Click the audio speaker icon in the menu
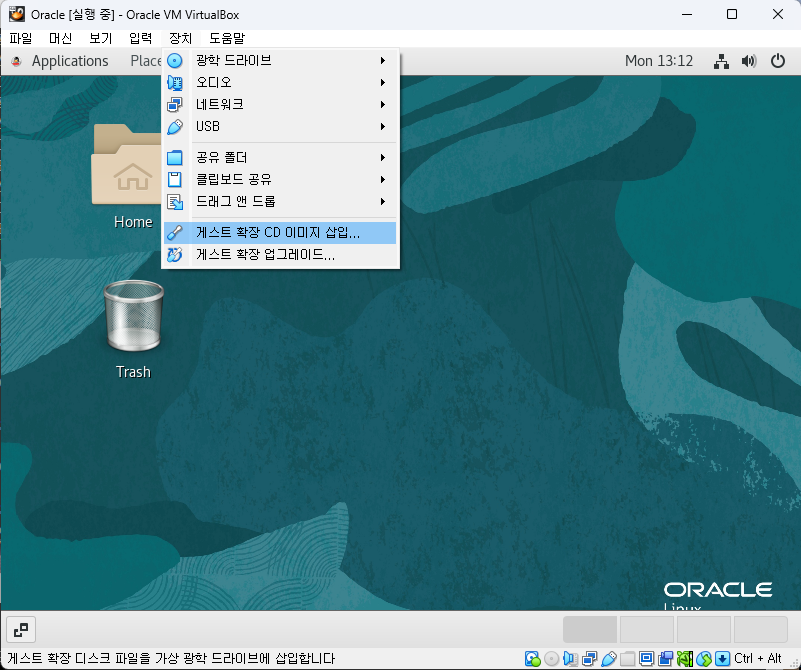The image size is (801, 670). click(175, 83)
